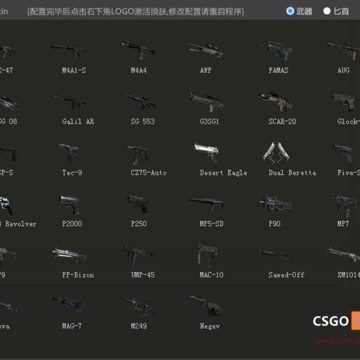Choose the Dual Beretta icon
The height and width of the screenshot is (360, 360).
point(276,153)
